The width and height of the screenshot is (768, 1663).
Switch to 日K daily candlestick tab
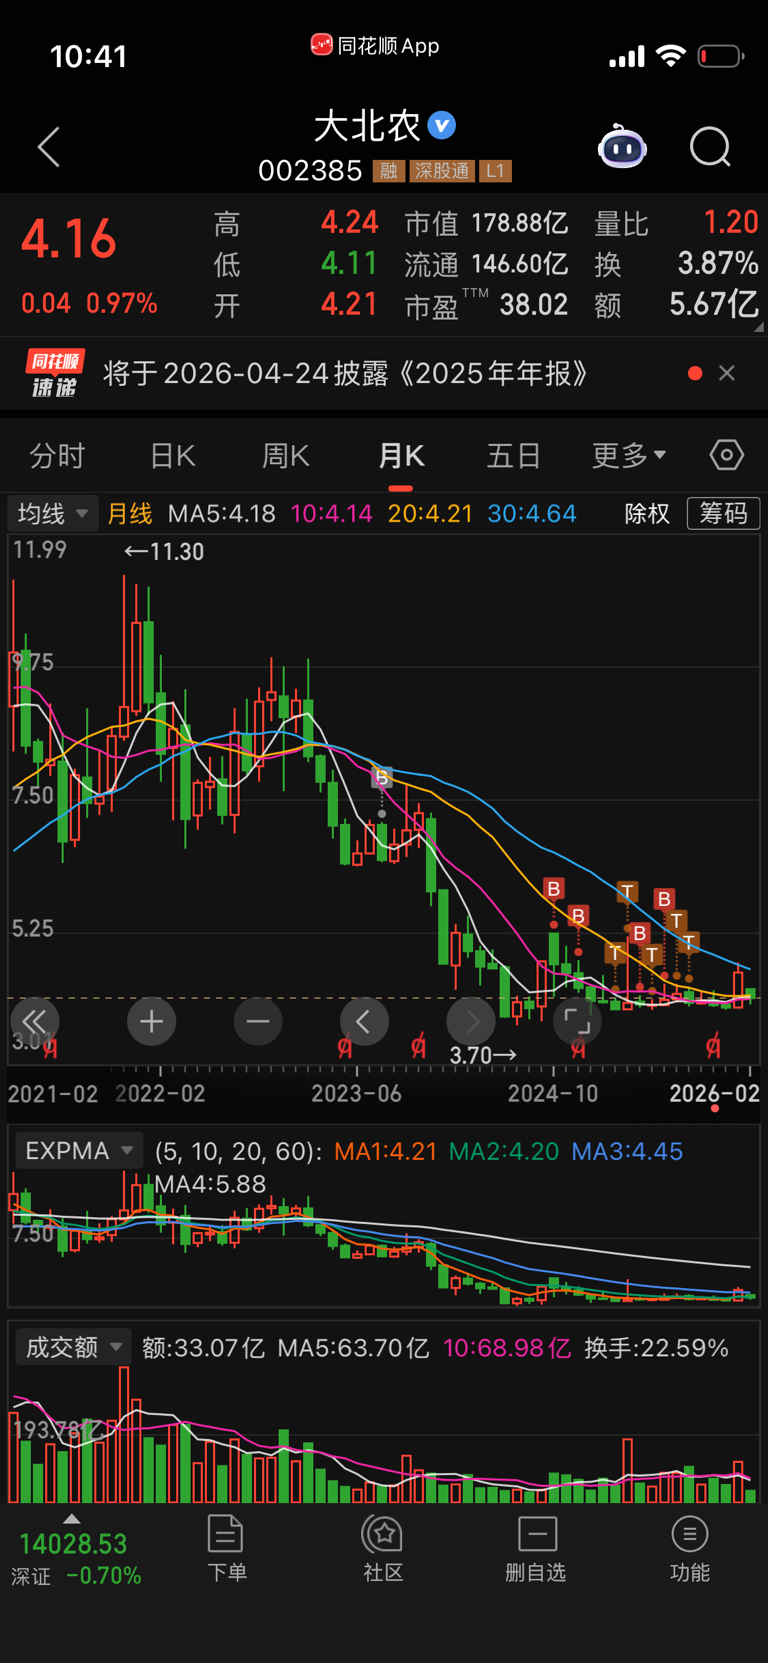pos(172,456)
